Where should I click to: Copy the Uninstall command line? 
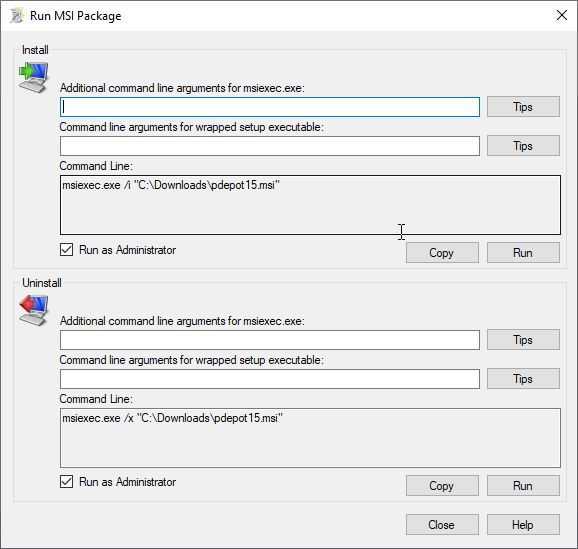(x=442, y=486)
